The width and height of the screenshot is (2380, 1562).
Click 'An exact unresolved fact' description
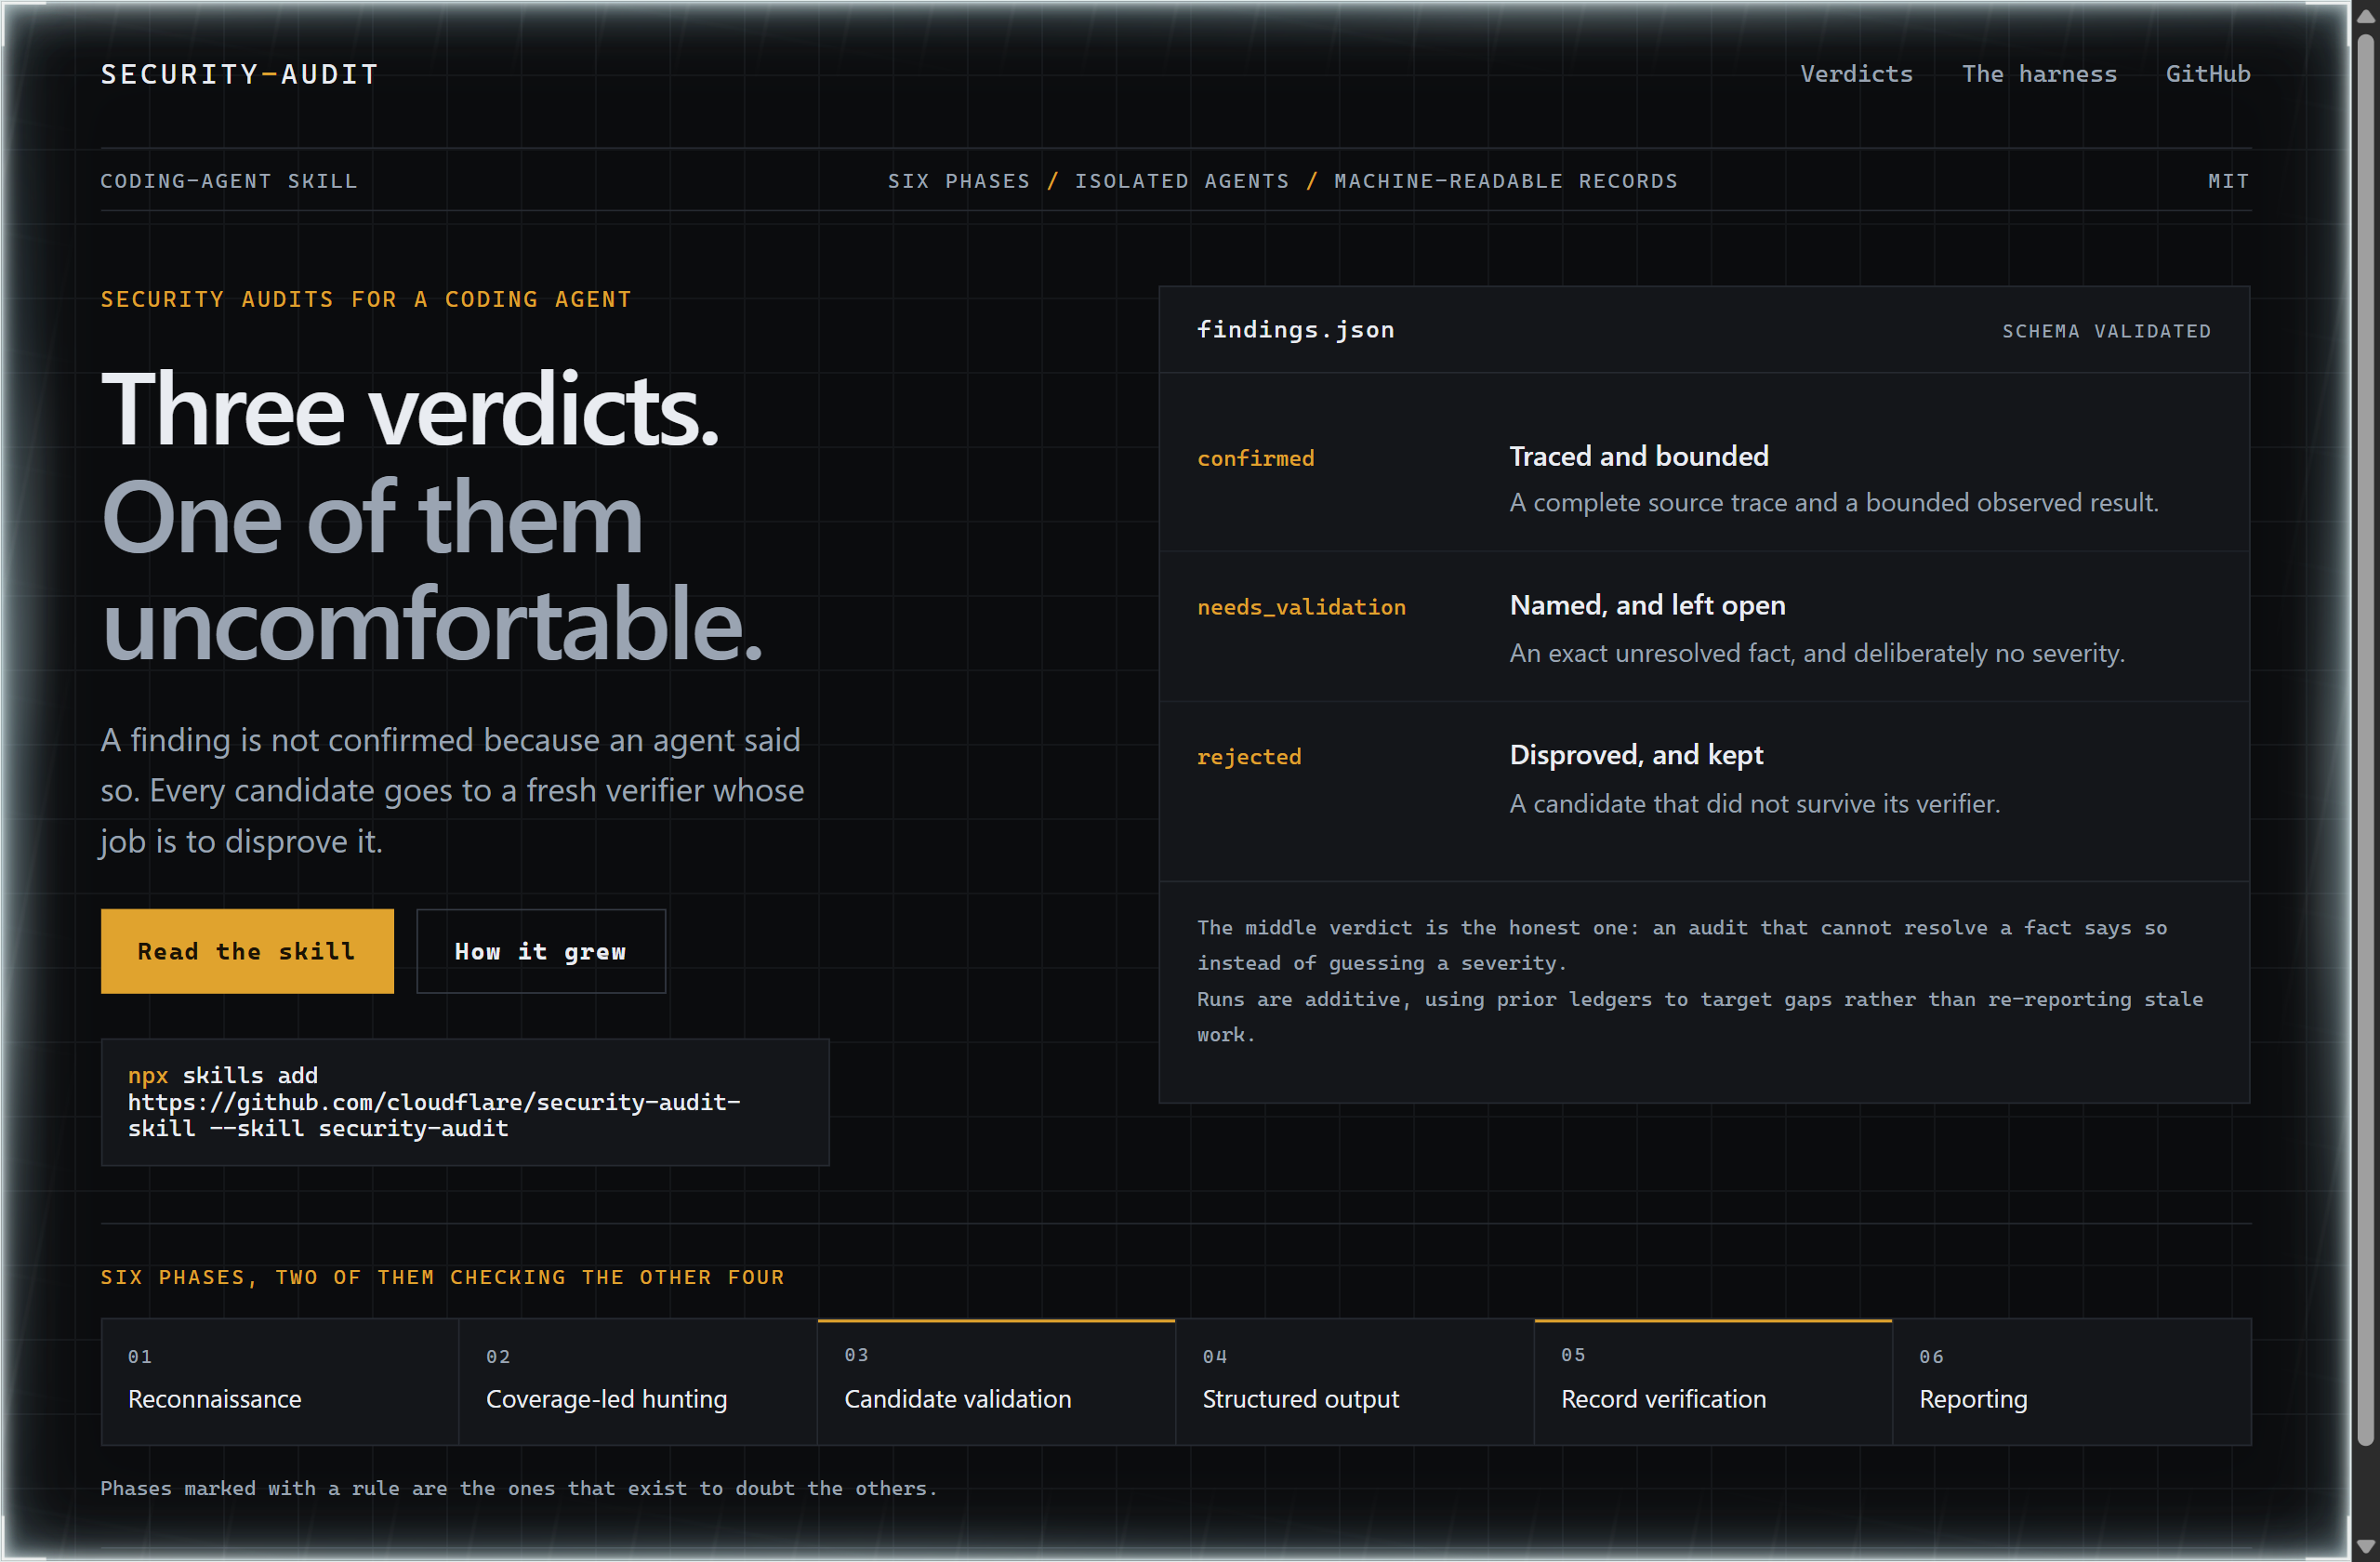(1817, 653)
